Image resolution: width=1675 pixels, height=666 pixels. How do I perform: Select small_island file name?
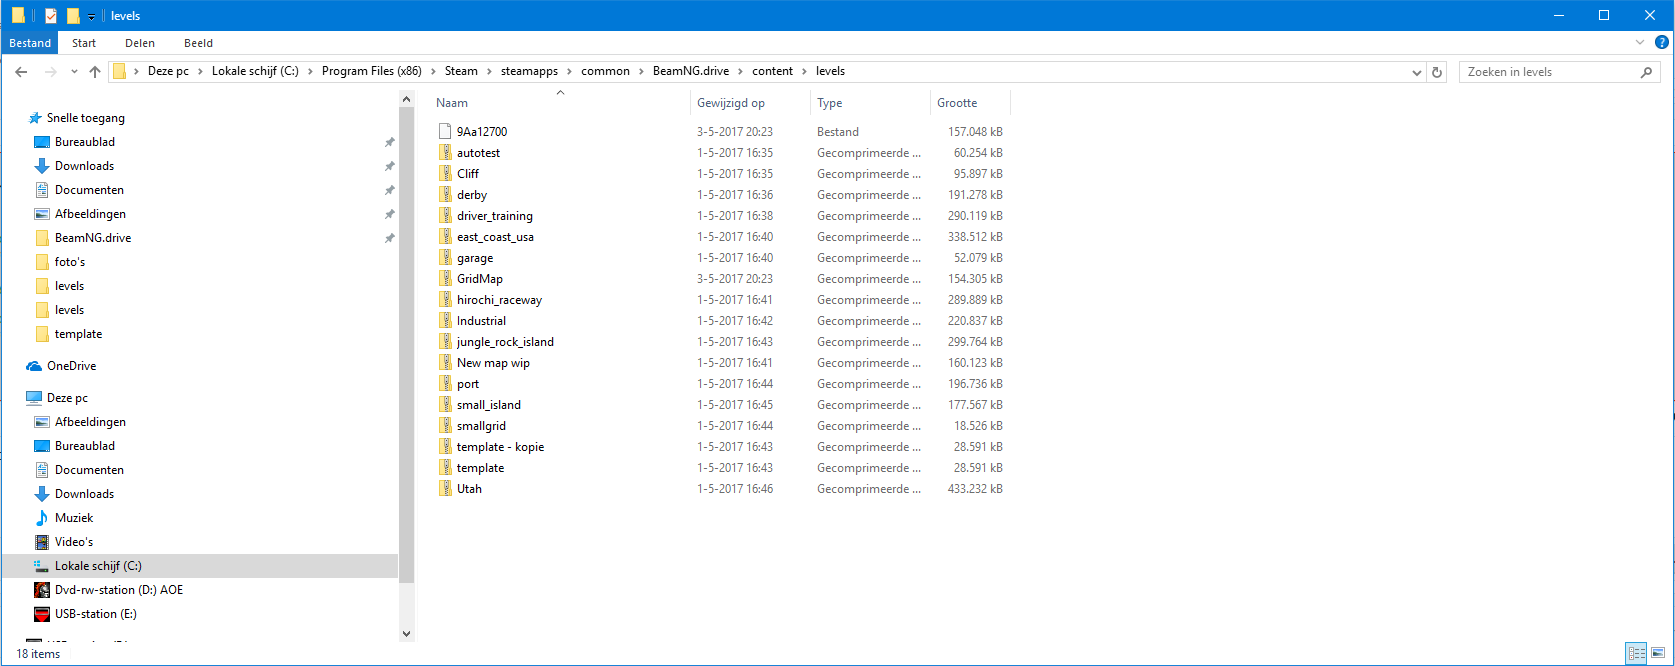pyautogui.click(x=489, y=405)
